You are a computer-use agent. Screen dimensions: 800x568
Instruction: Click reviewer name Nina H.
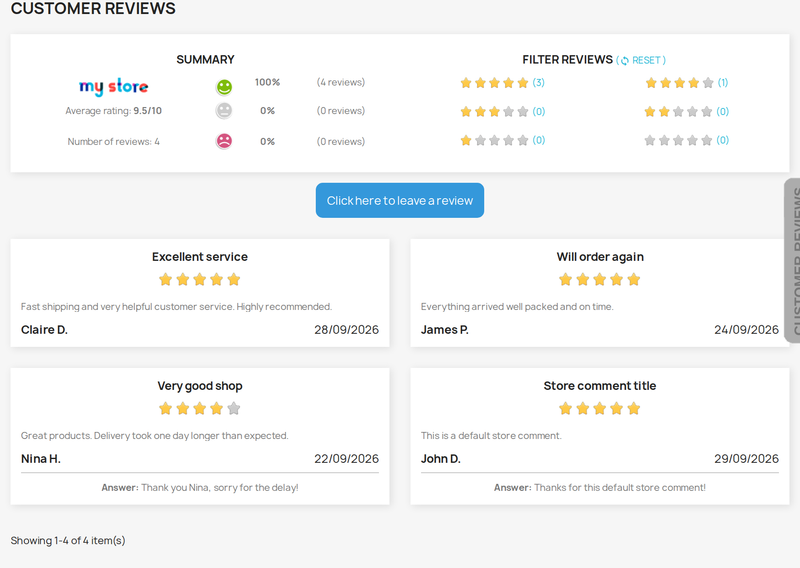coord(41,459)
